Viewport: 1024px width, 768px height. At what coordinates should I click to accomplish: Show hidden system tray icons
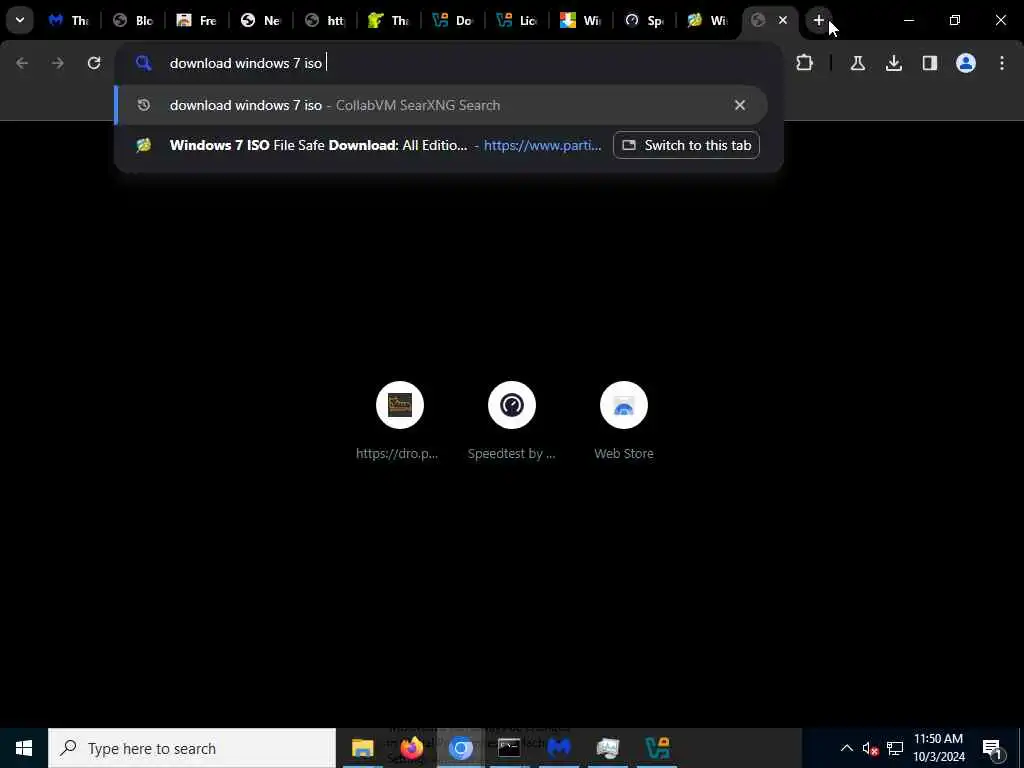846,748
